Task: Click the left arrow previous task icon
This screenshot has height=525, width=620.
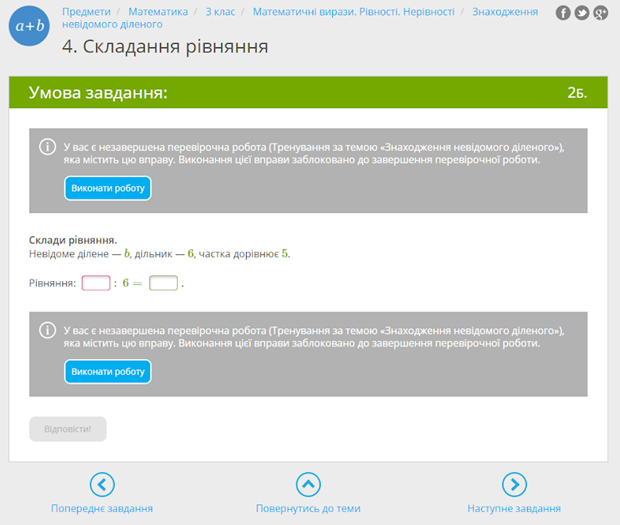Action: tap(102, 485)
